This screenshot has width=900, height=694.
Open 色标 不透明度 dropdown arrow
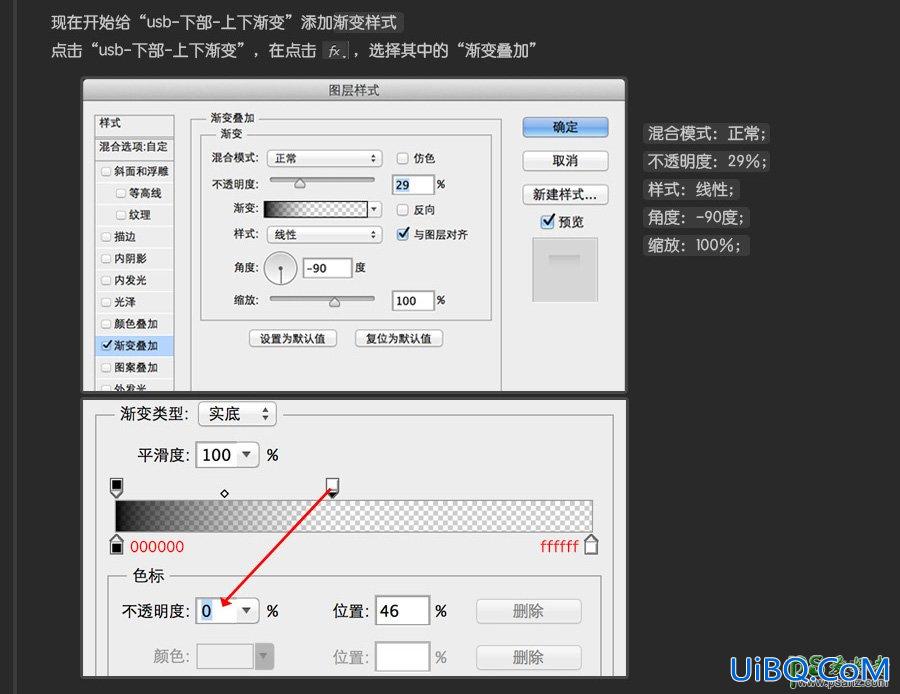(x=247, y=610)
